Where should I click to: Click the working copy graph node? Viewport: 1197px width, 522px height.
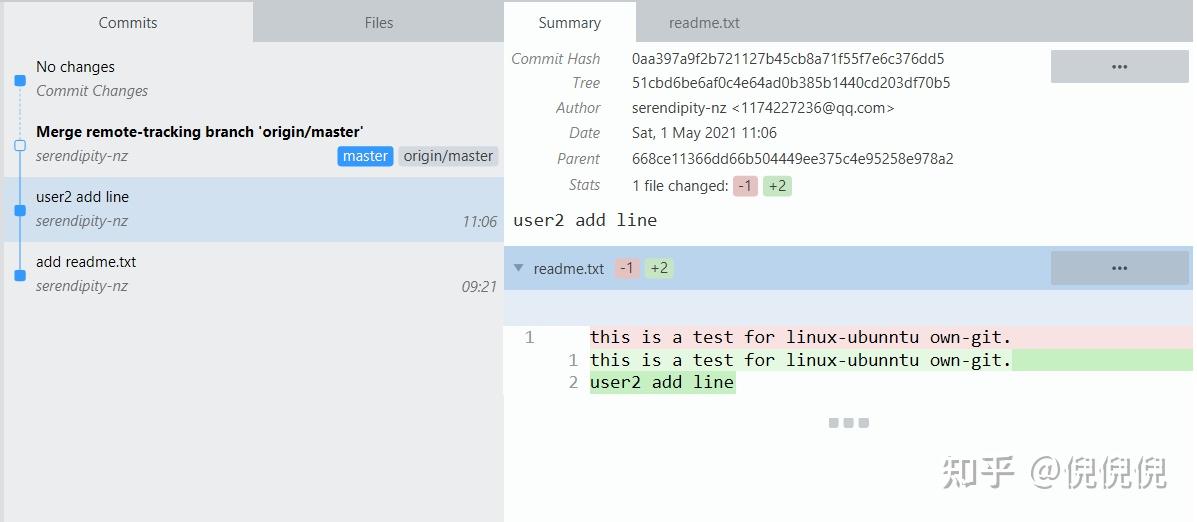pos(20,80)
